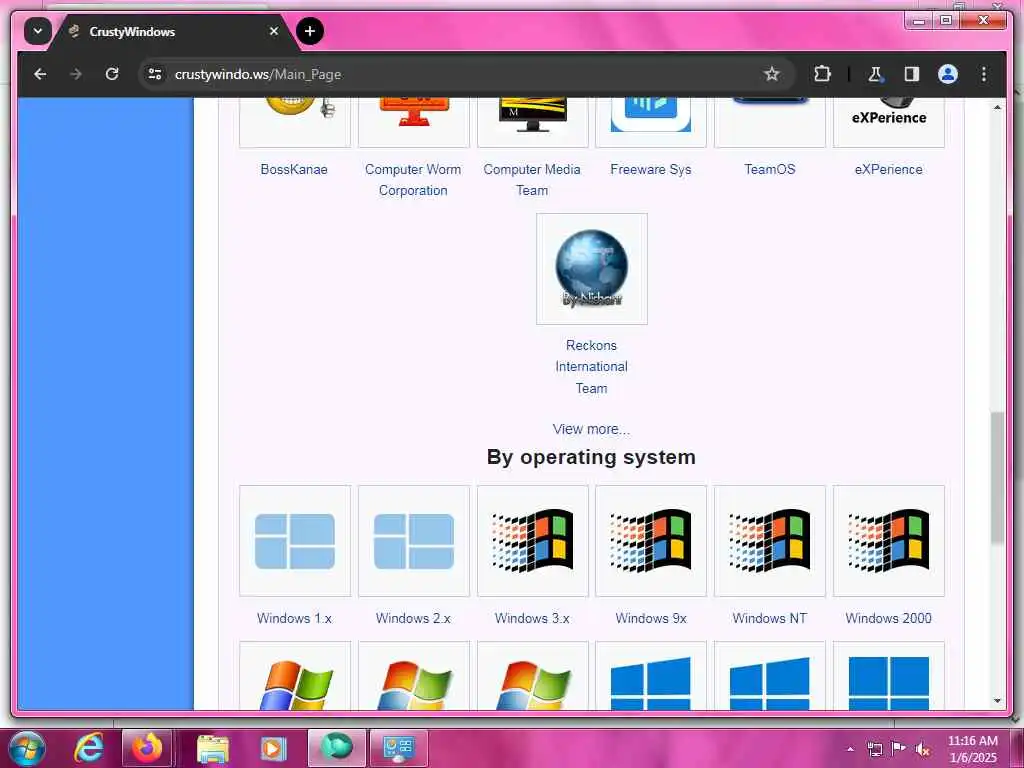Click the Freeware Sys logo image
1024x768 pixels.
(651, 121)
